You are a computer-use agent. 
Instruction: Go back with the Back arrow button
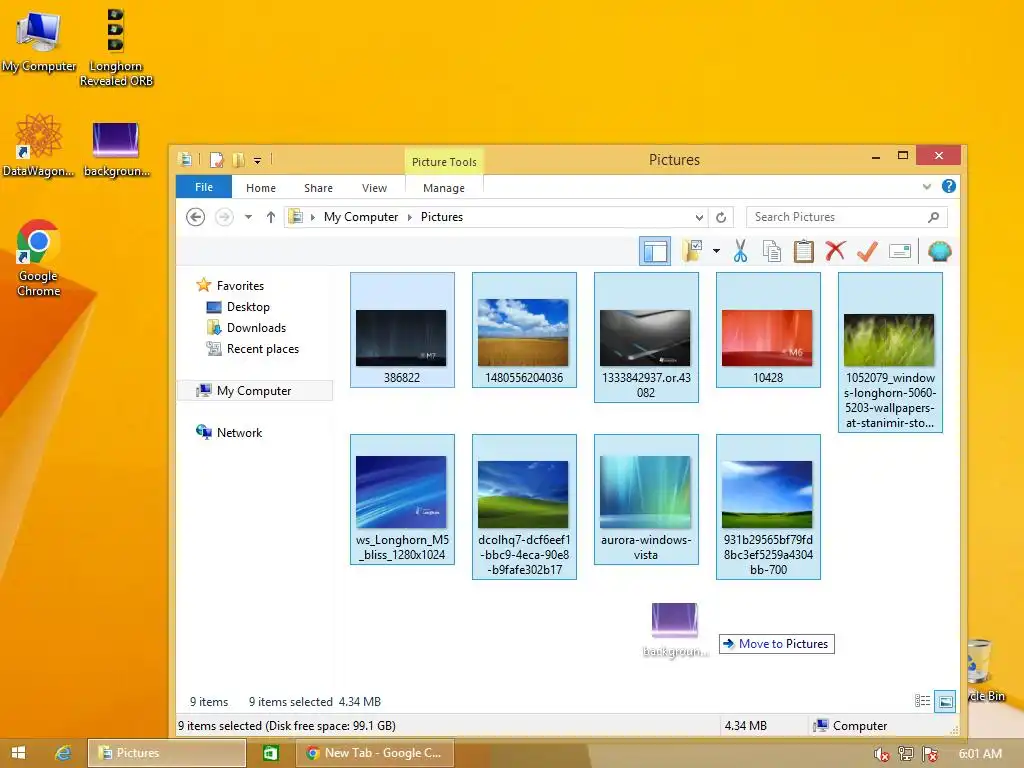click(x=195, y=217)
